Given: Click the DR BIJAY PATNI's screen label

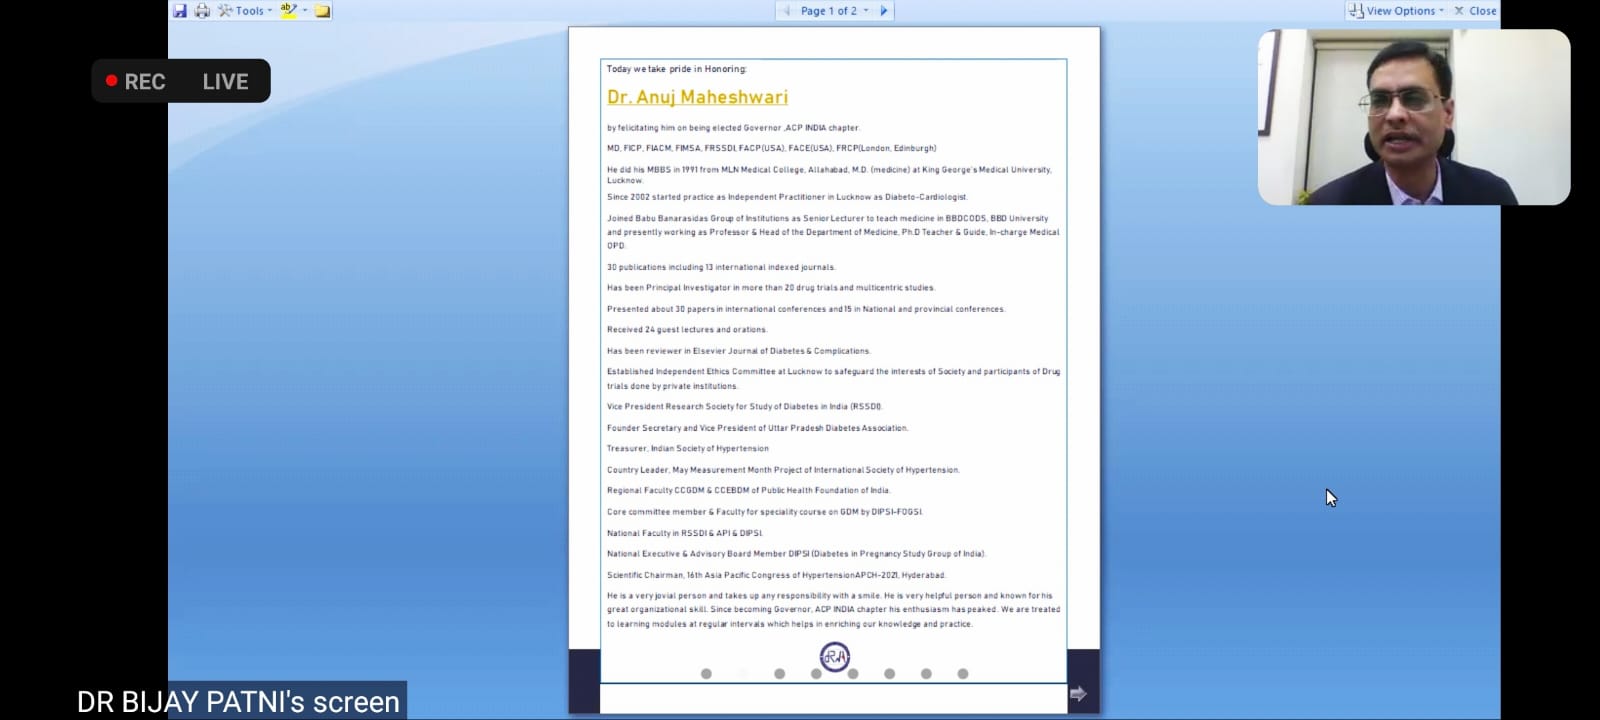Looking at the screenshot, I should pos(238,701).
